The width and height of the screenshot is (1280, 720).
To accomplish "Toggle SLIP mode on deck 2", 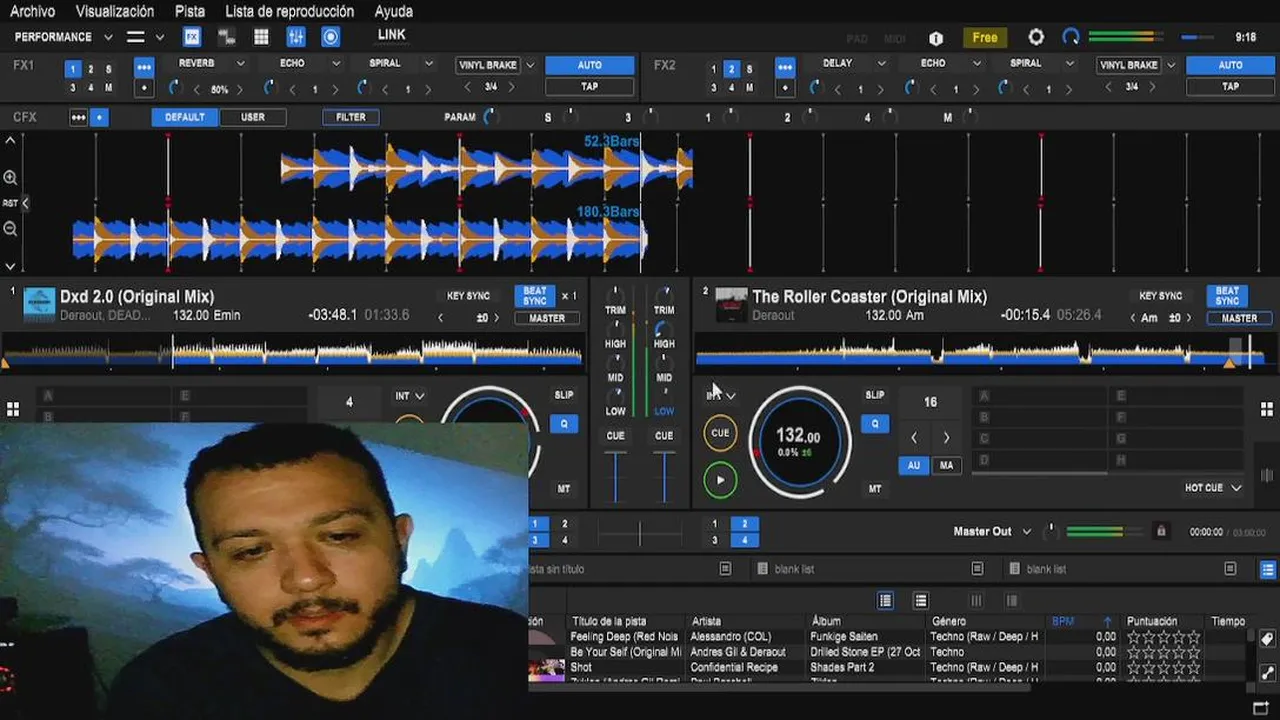I will [875, 395].
